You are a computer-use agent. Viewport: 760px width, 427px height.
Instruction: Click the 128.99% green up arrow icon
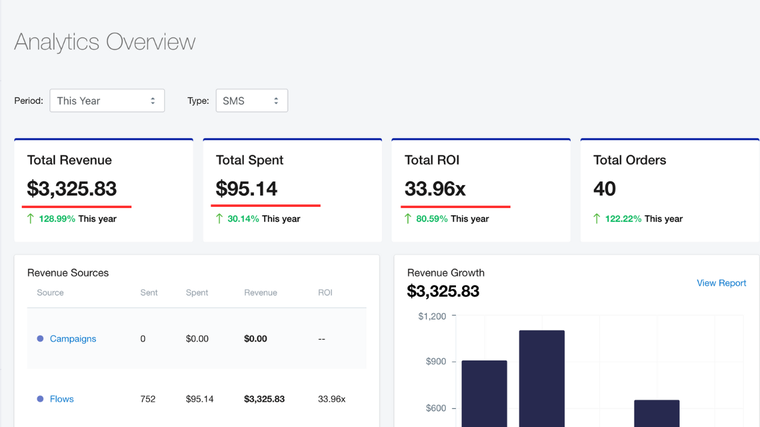coord(31,219)
